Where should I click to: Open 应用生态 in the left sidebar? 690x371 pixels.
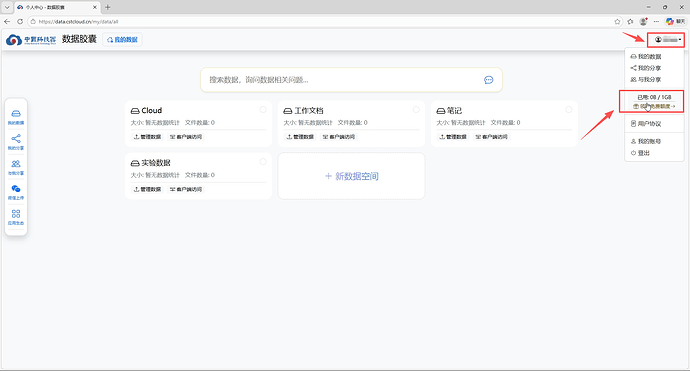(x=16, y=217)
